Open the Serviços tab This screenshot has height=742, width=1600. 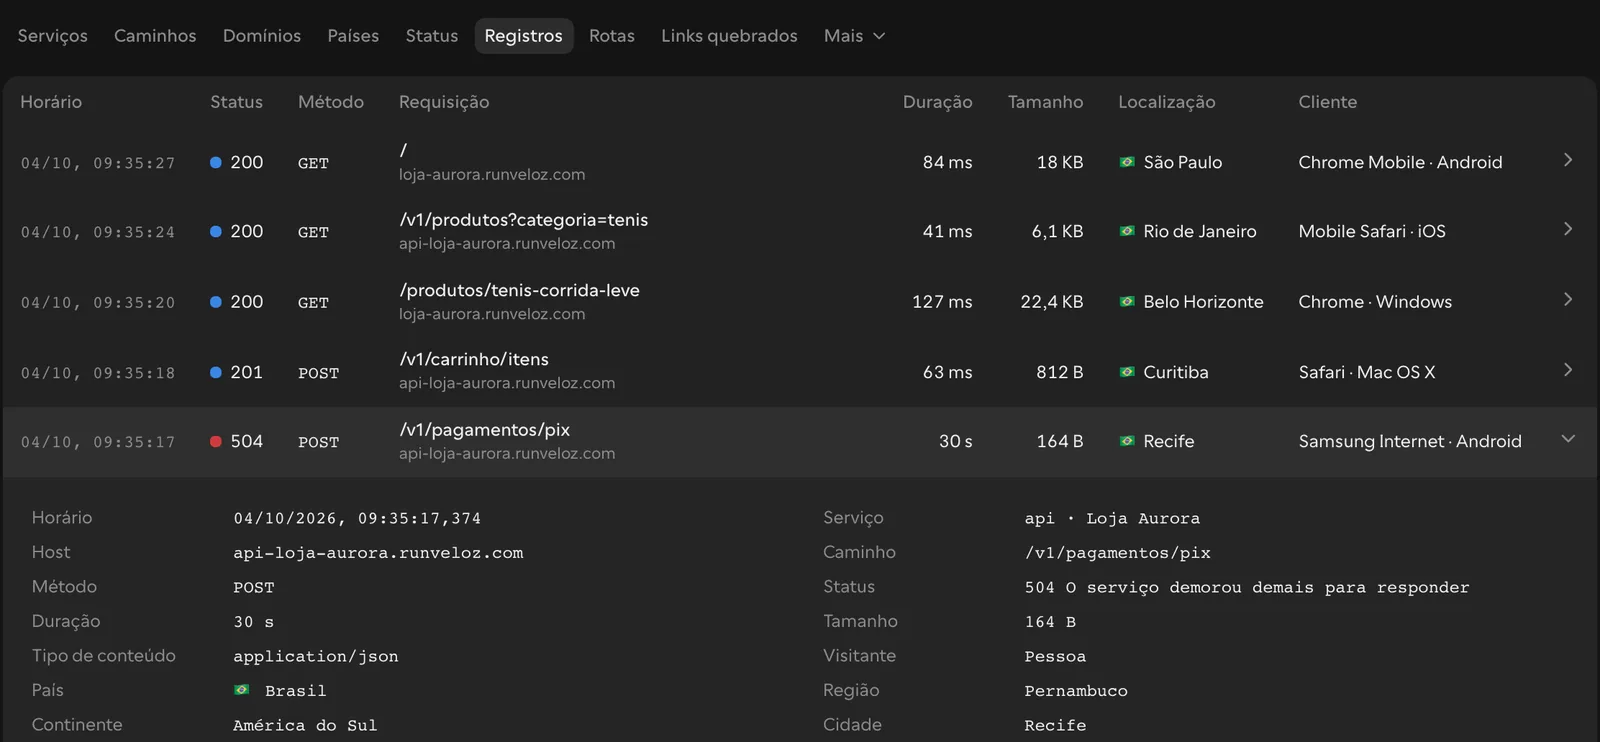[53, 36]
